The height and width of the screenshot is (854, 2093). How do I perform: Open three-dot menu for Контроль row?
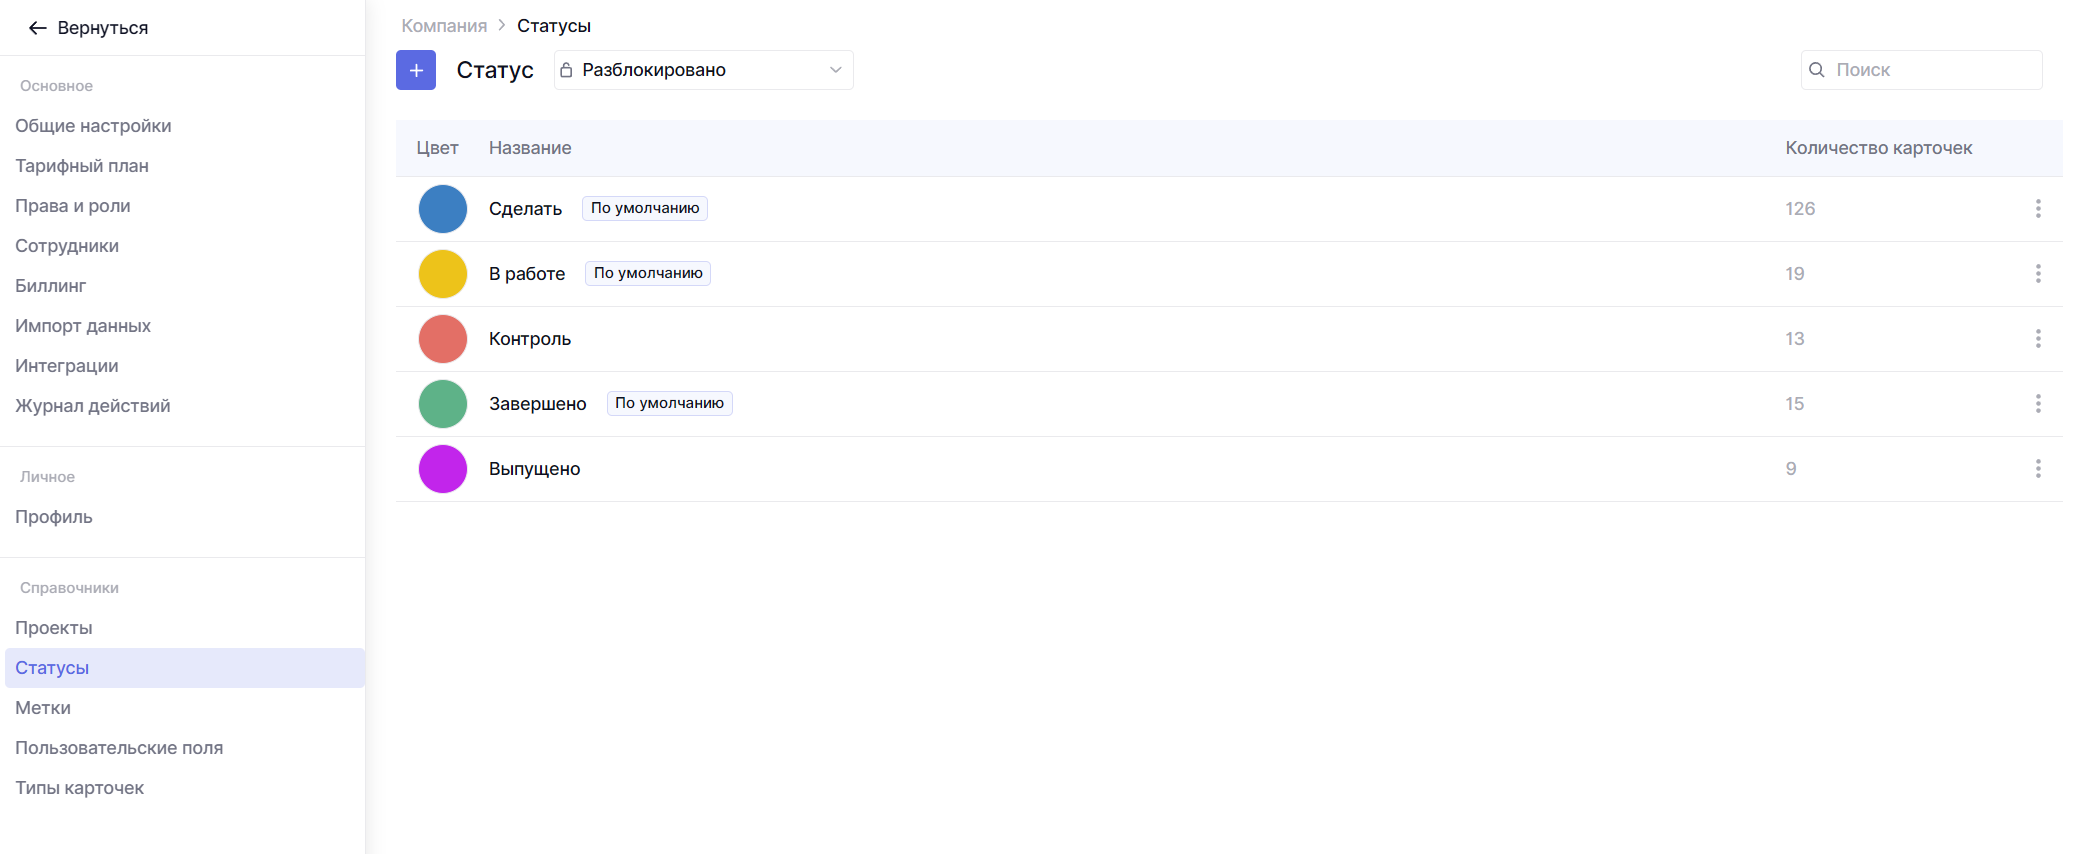[2037, 339]
